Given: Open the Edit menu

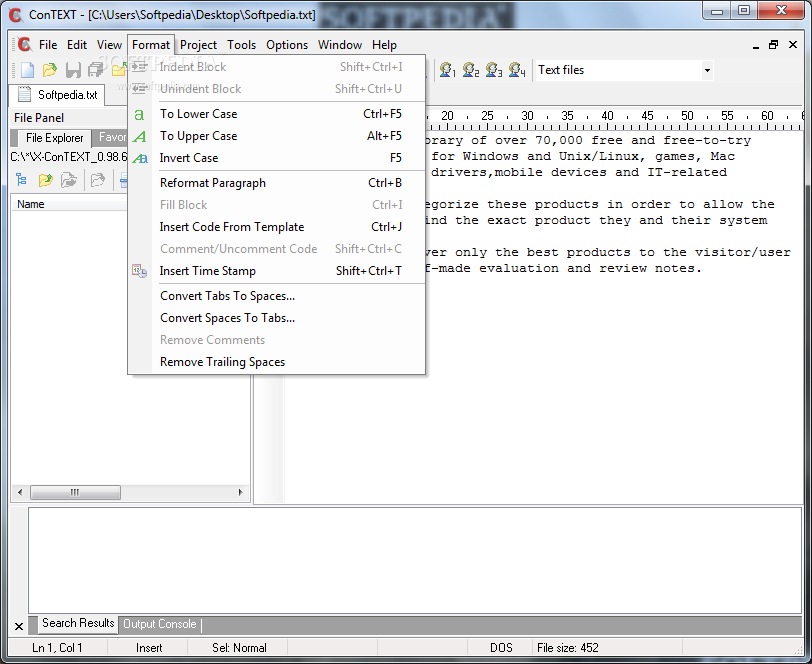Looking at the screenshot, I should [77, 45].
